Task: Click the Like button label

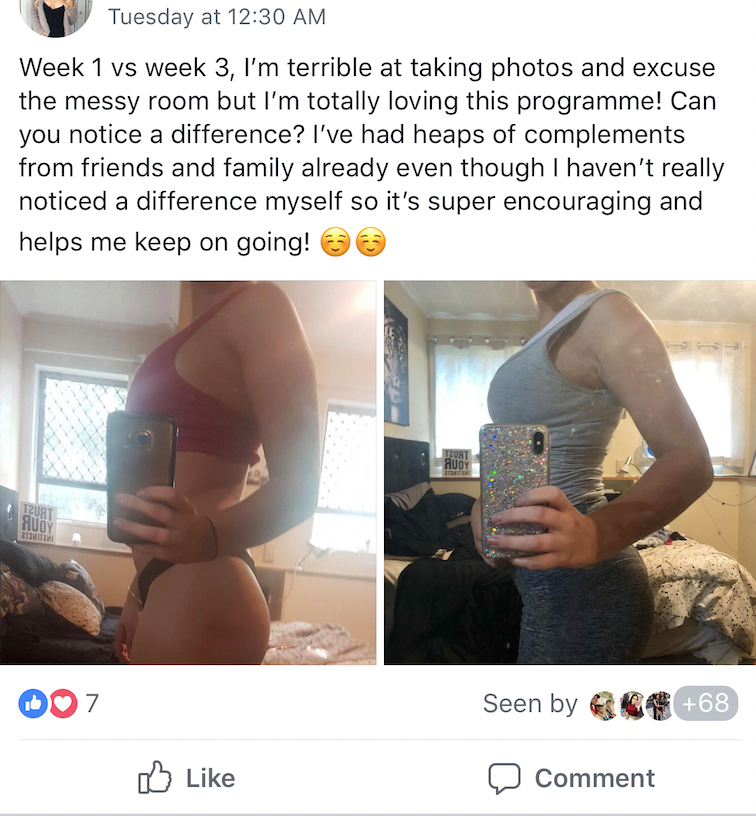Action: click(211, 779)
